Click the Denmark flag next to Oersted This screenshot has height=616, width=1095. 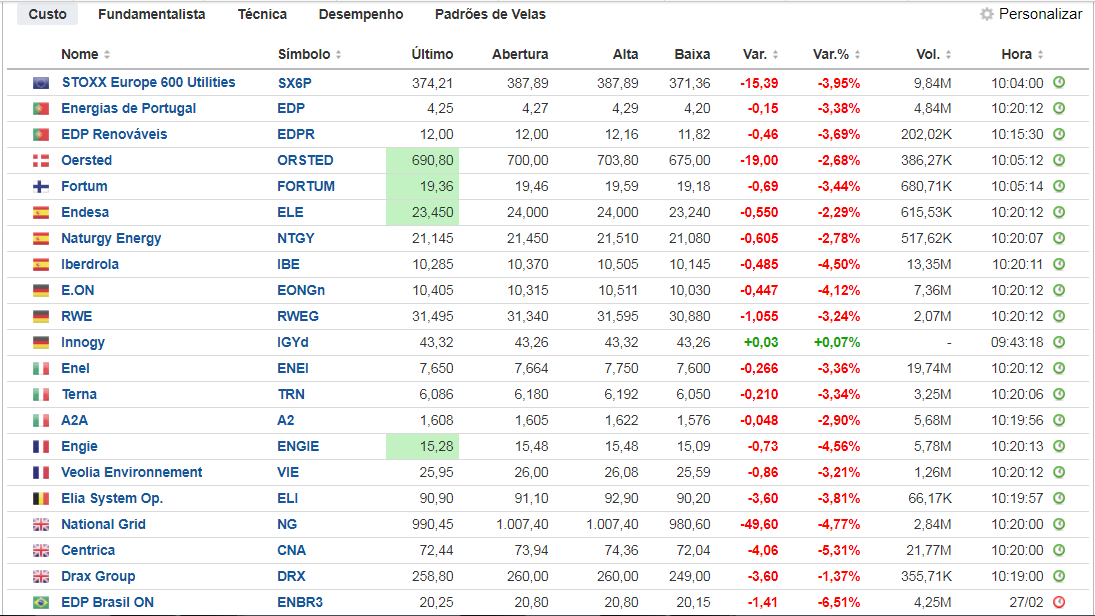coord(41,160)
